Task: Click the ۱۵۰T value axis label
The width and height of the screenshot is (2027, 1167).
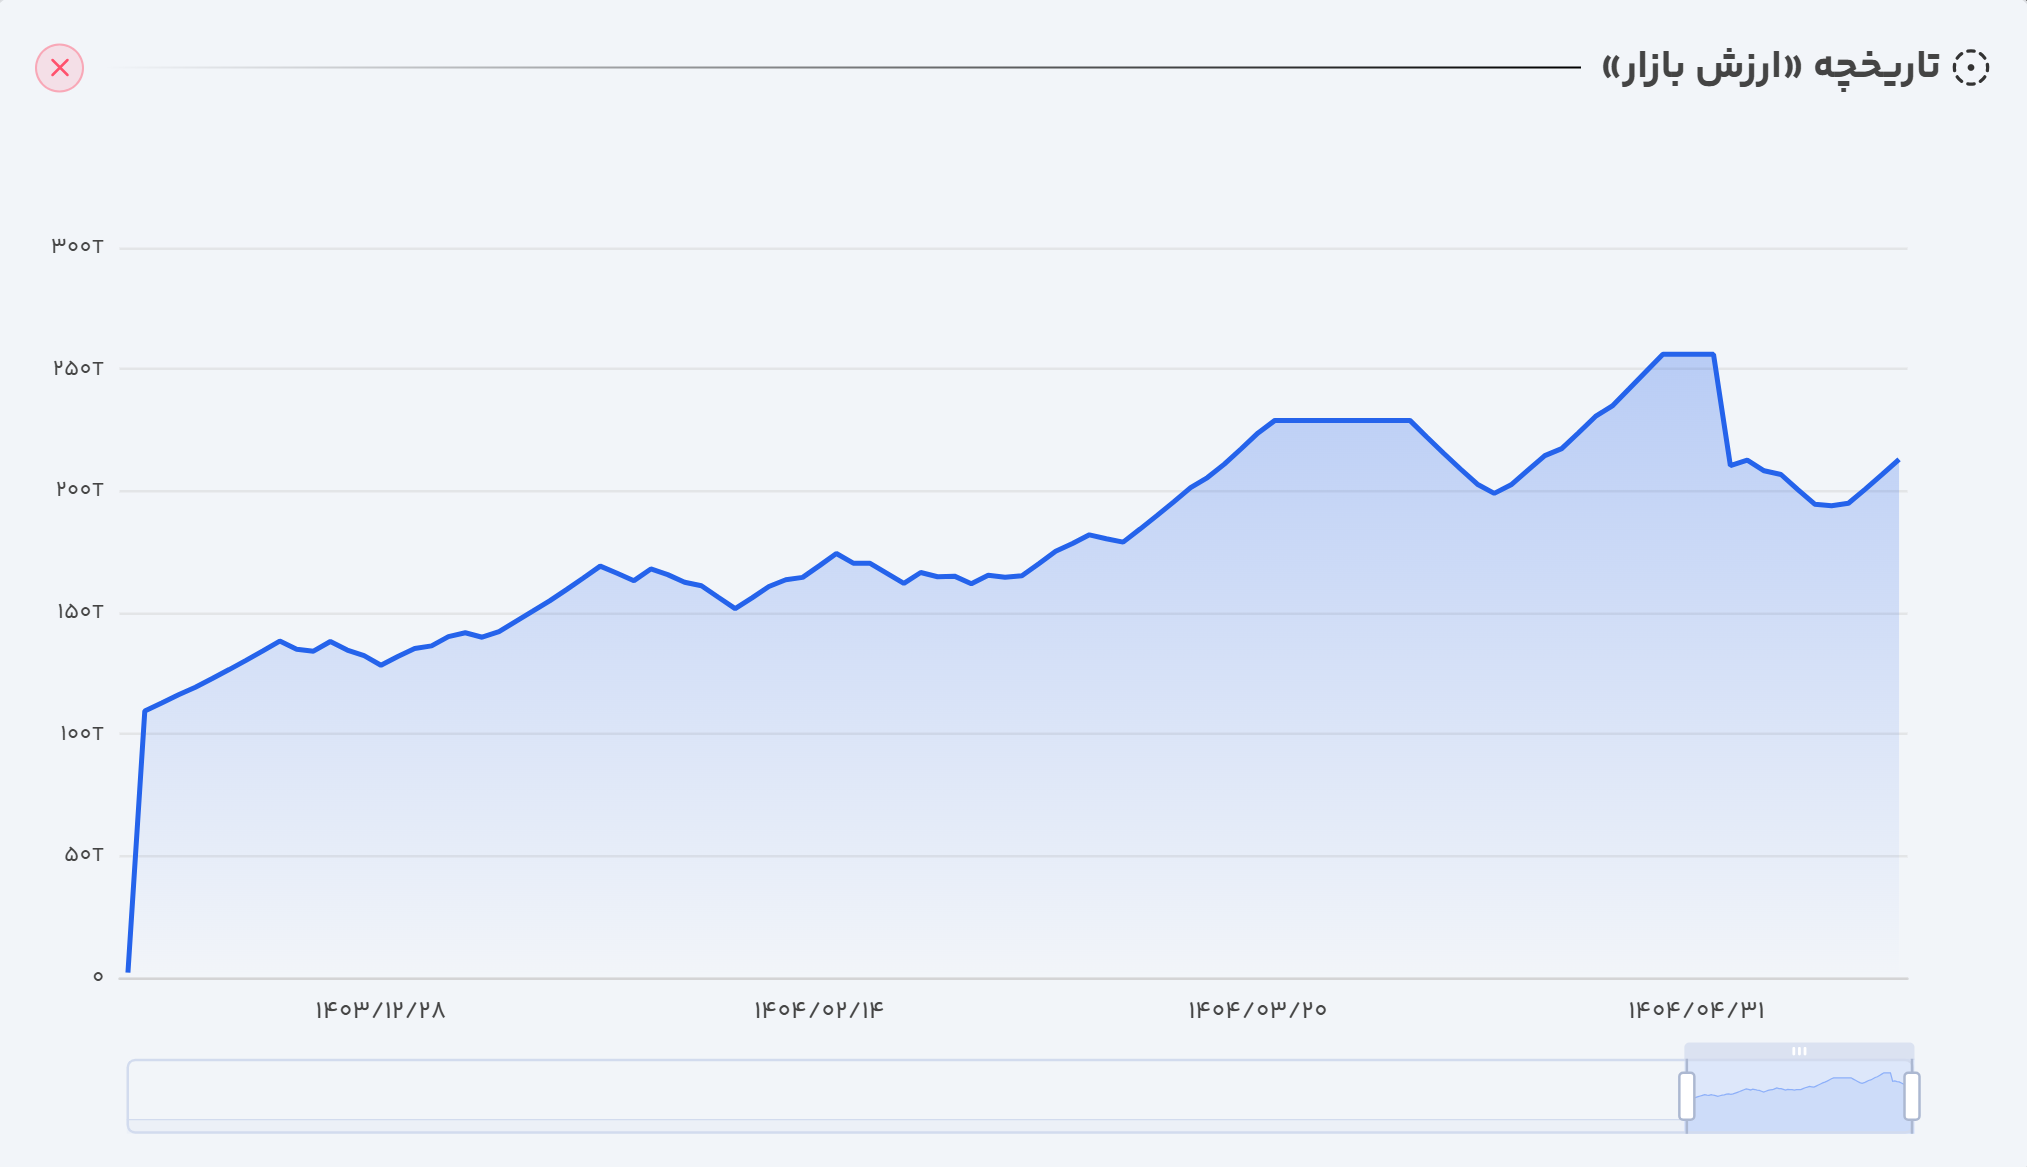Action: [79, 611]
